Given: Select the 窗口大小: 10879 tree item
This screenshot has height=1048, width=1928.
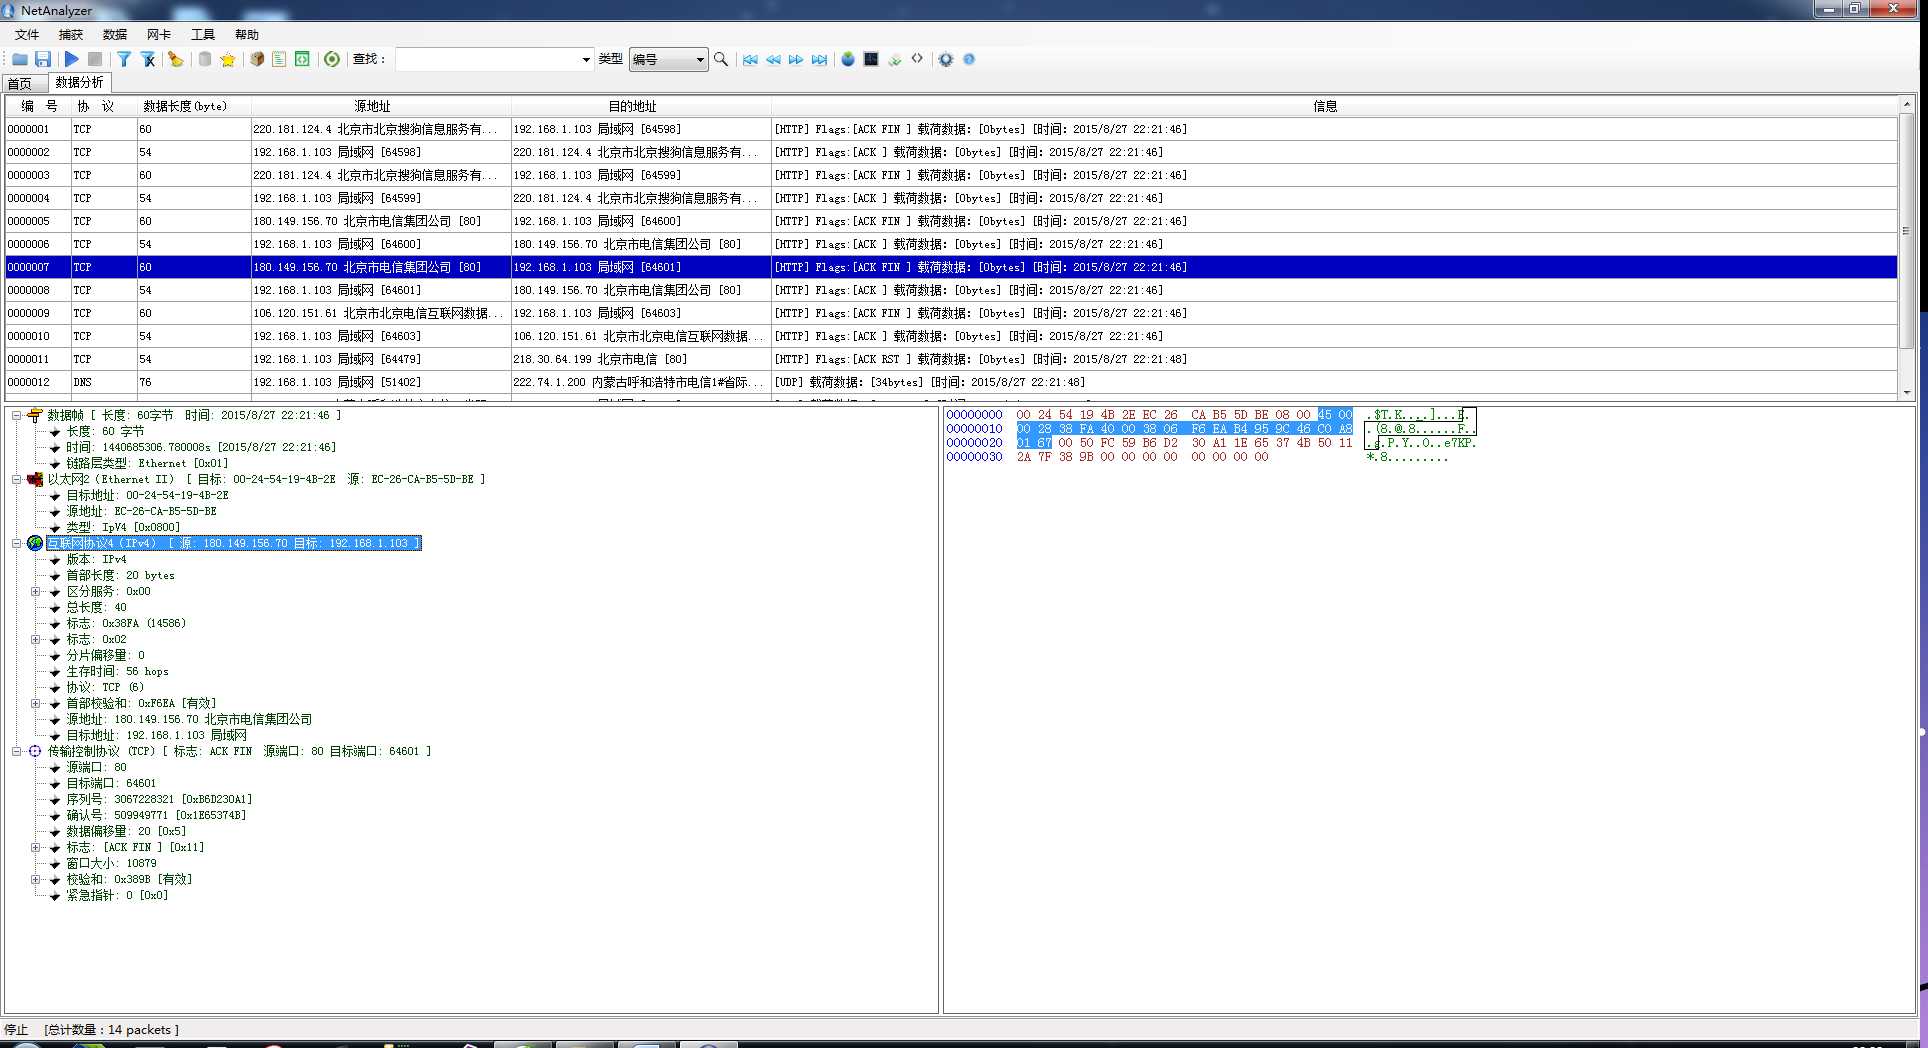Looking at the screenshot, I should 111,863.
